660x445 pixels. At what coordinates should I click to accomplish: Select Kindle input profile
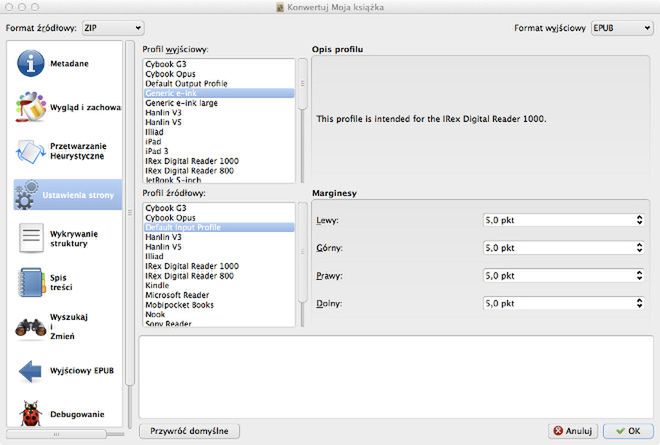click(219, 285)
